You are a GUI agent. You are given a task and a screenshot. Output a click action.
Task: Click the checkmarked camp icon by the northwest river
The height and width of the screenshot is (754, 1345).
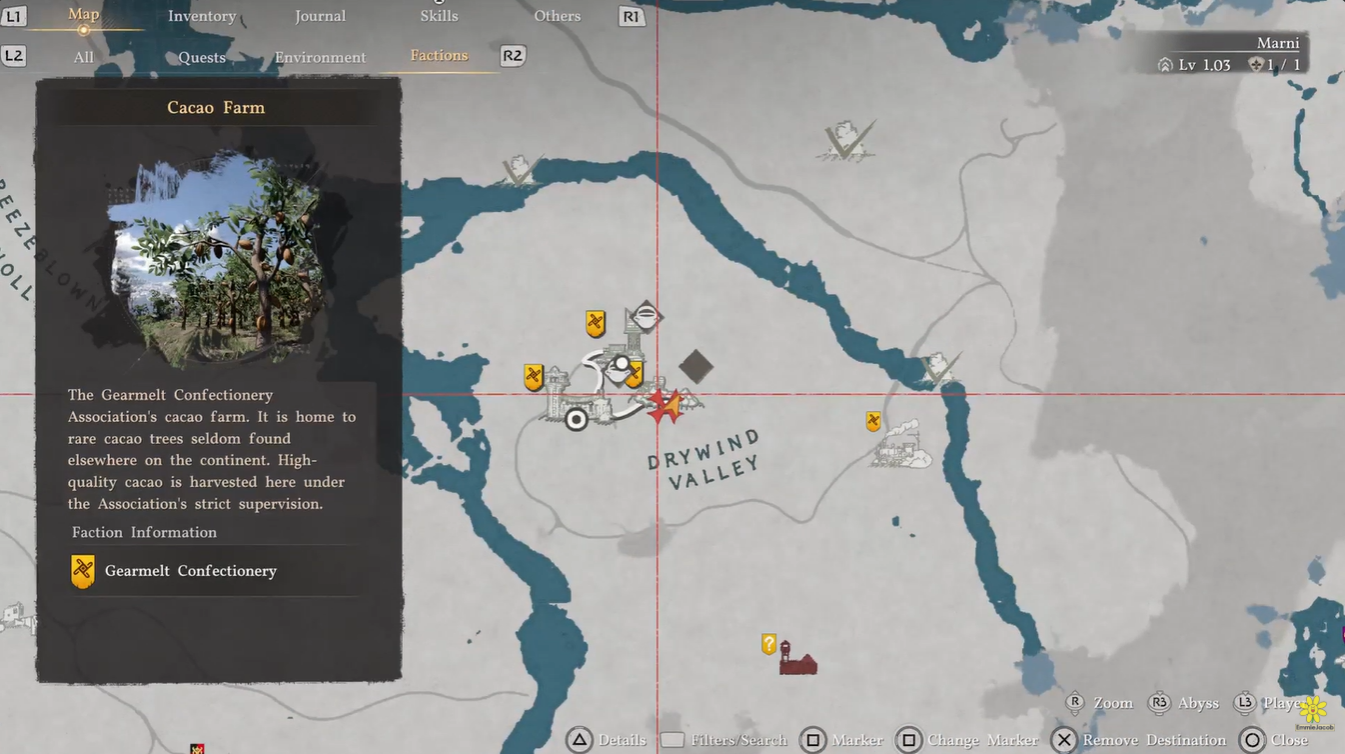(521, 171)
